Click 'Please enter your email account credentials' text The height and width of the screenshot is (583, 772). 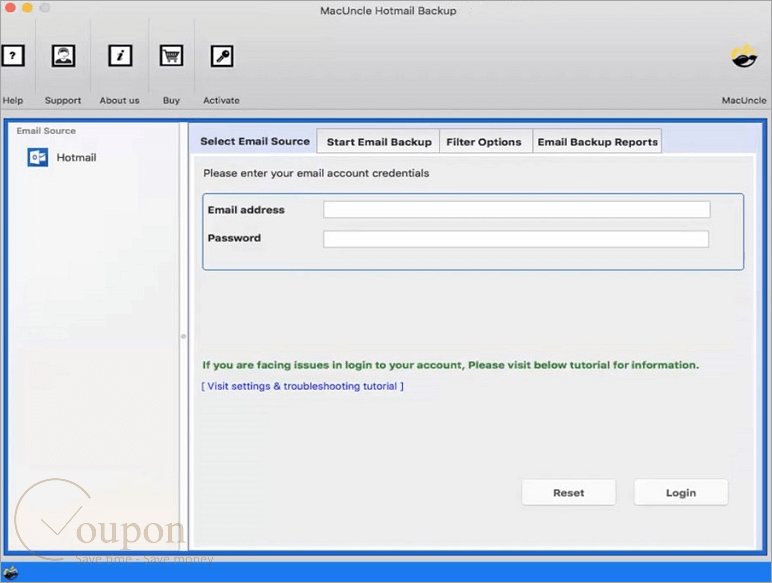coord(316,173)
